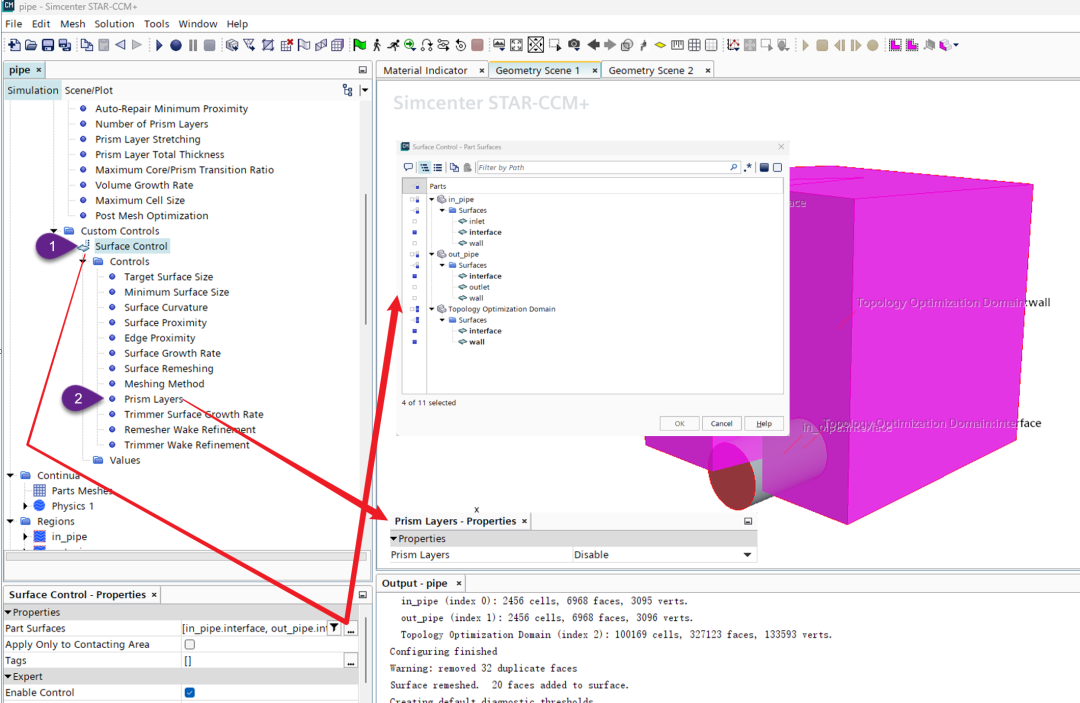This screenshot has width=1080, height=703.
Task: Collapse the Continua tree node
Action: pos(10,476)
